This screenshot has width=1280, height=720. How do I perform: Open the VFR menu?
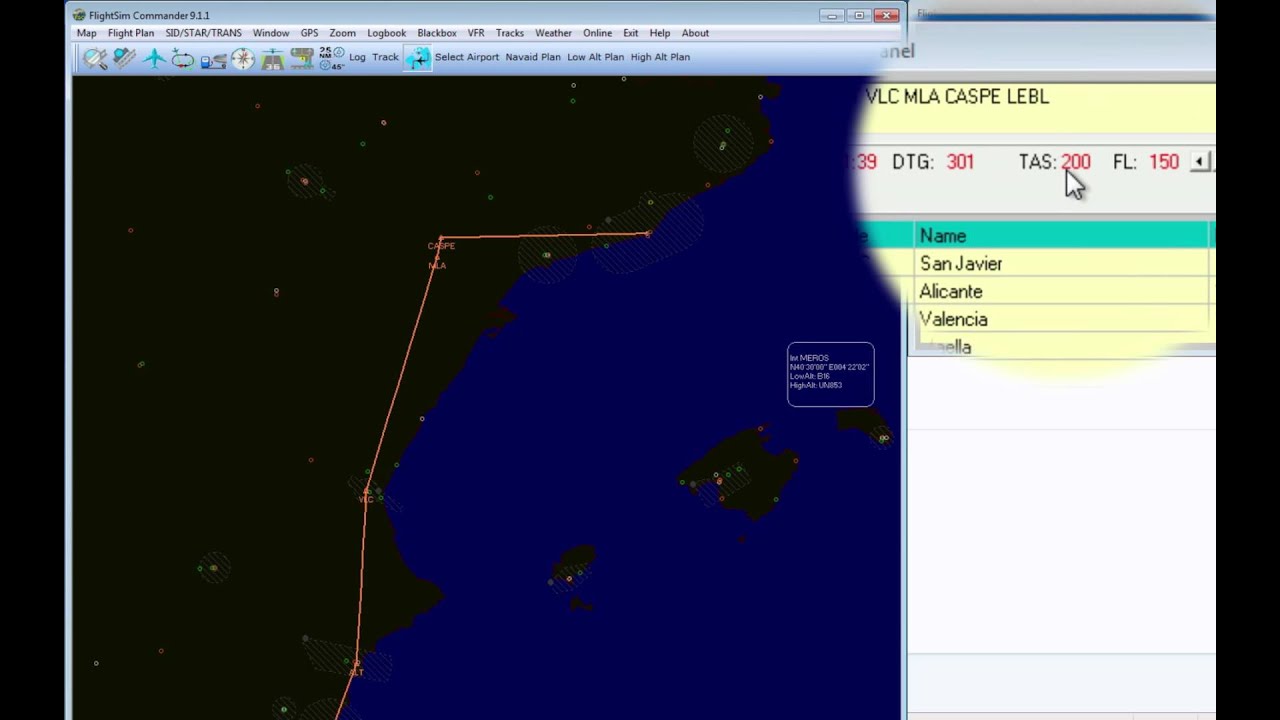pos(476,33)
